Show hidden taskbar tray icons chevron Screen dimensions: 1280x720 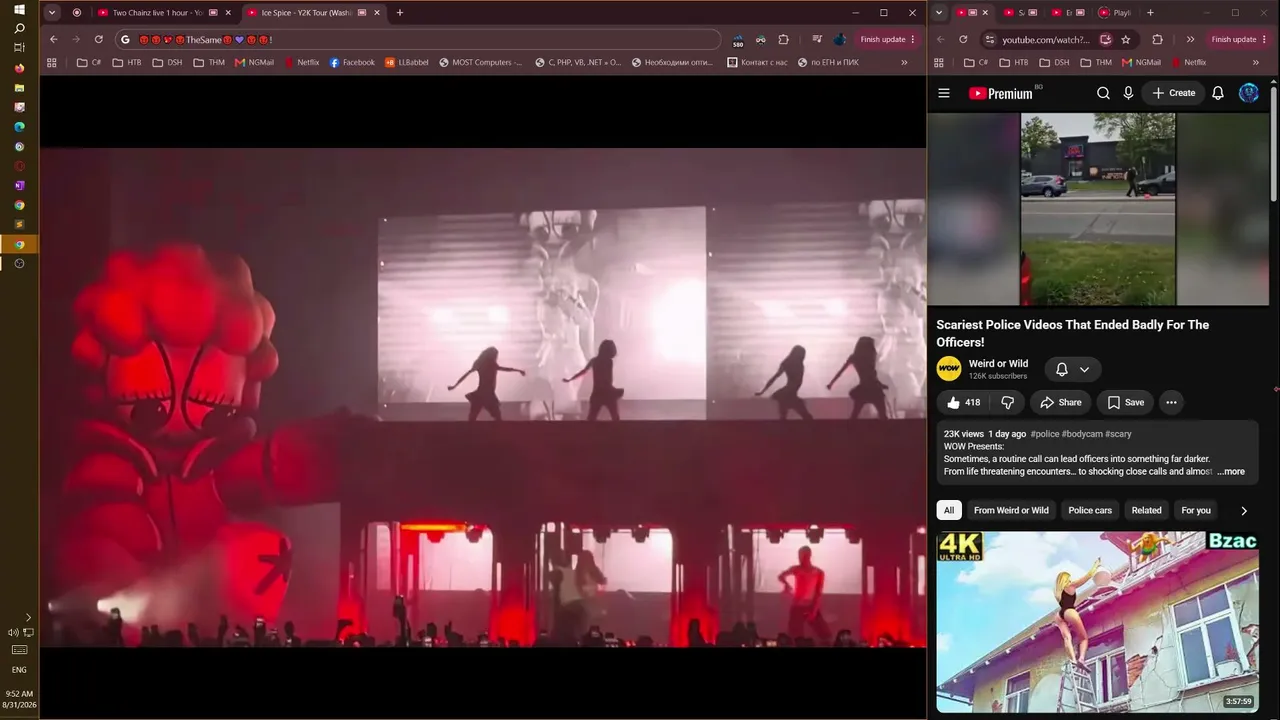point(28,617)
